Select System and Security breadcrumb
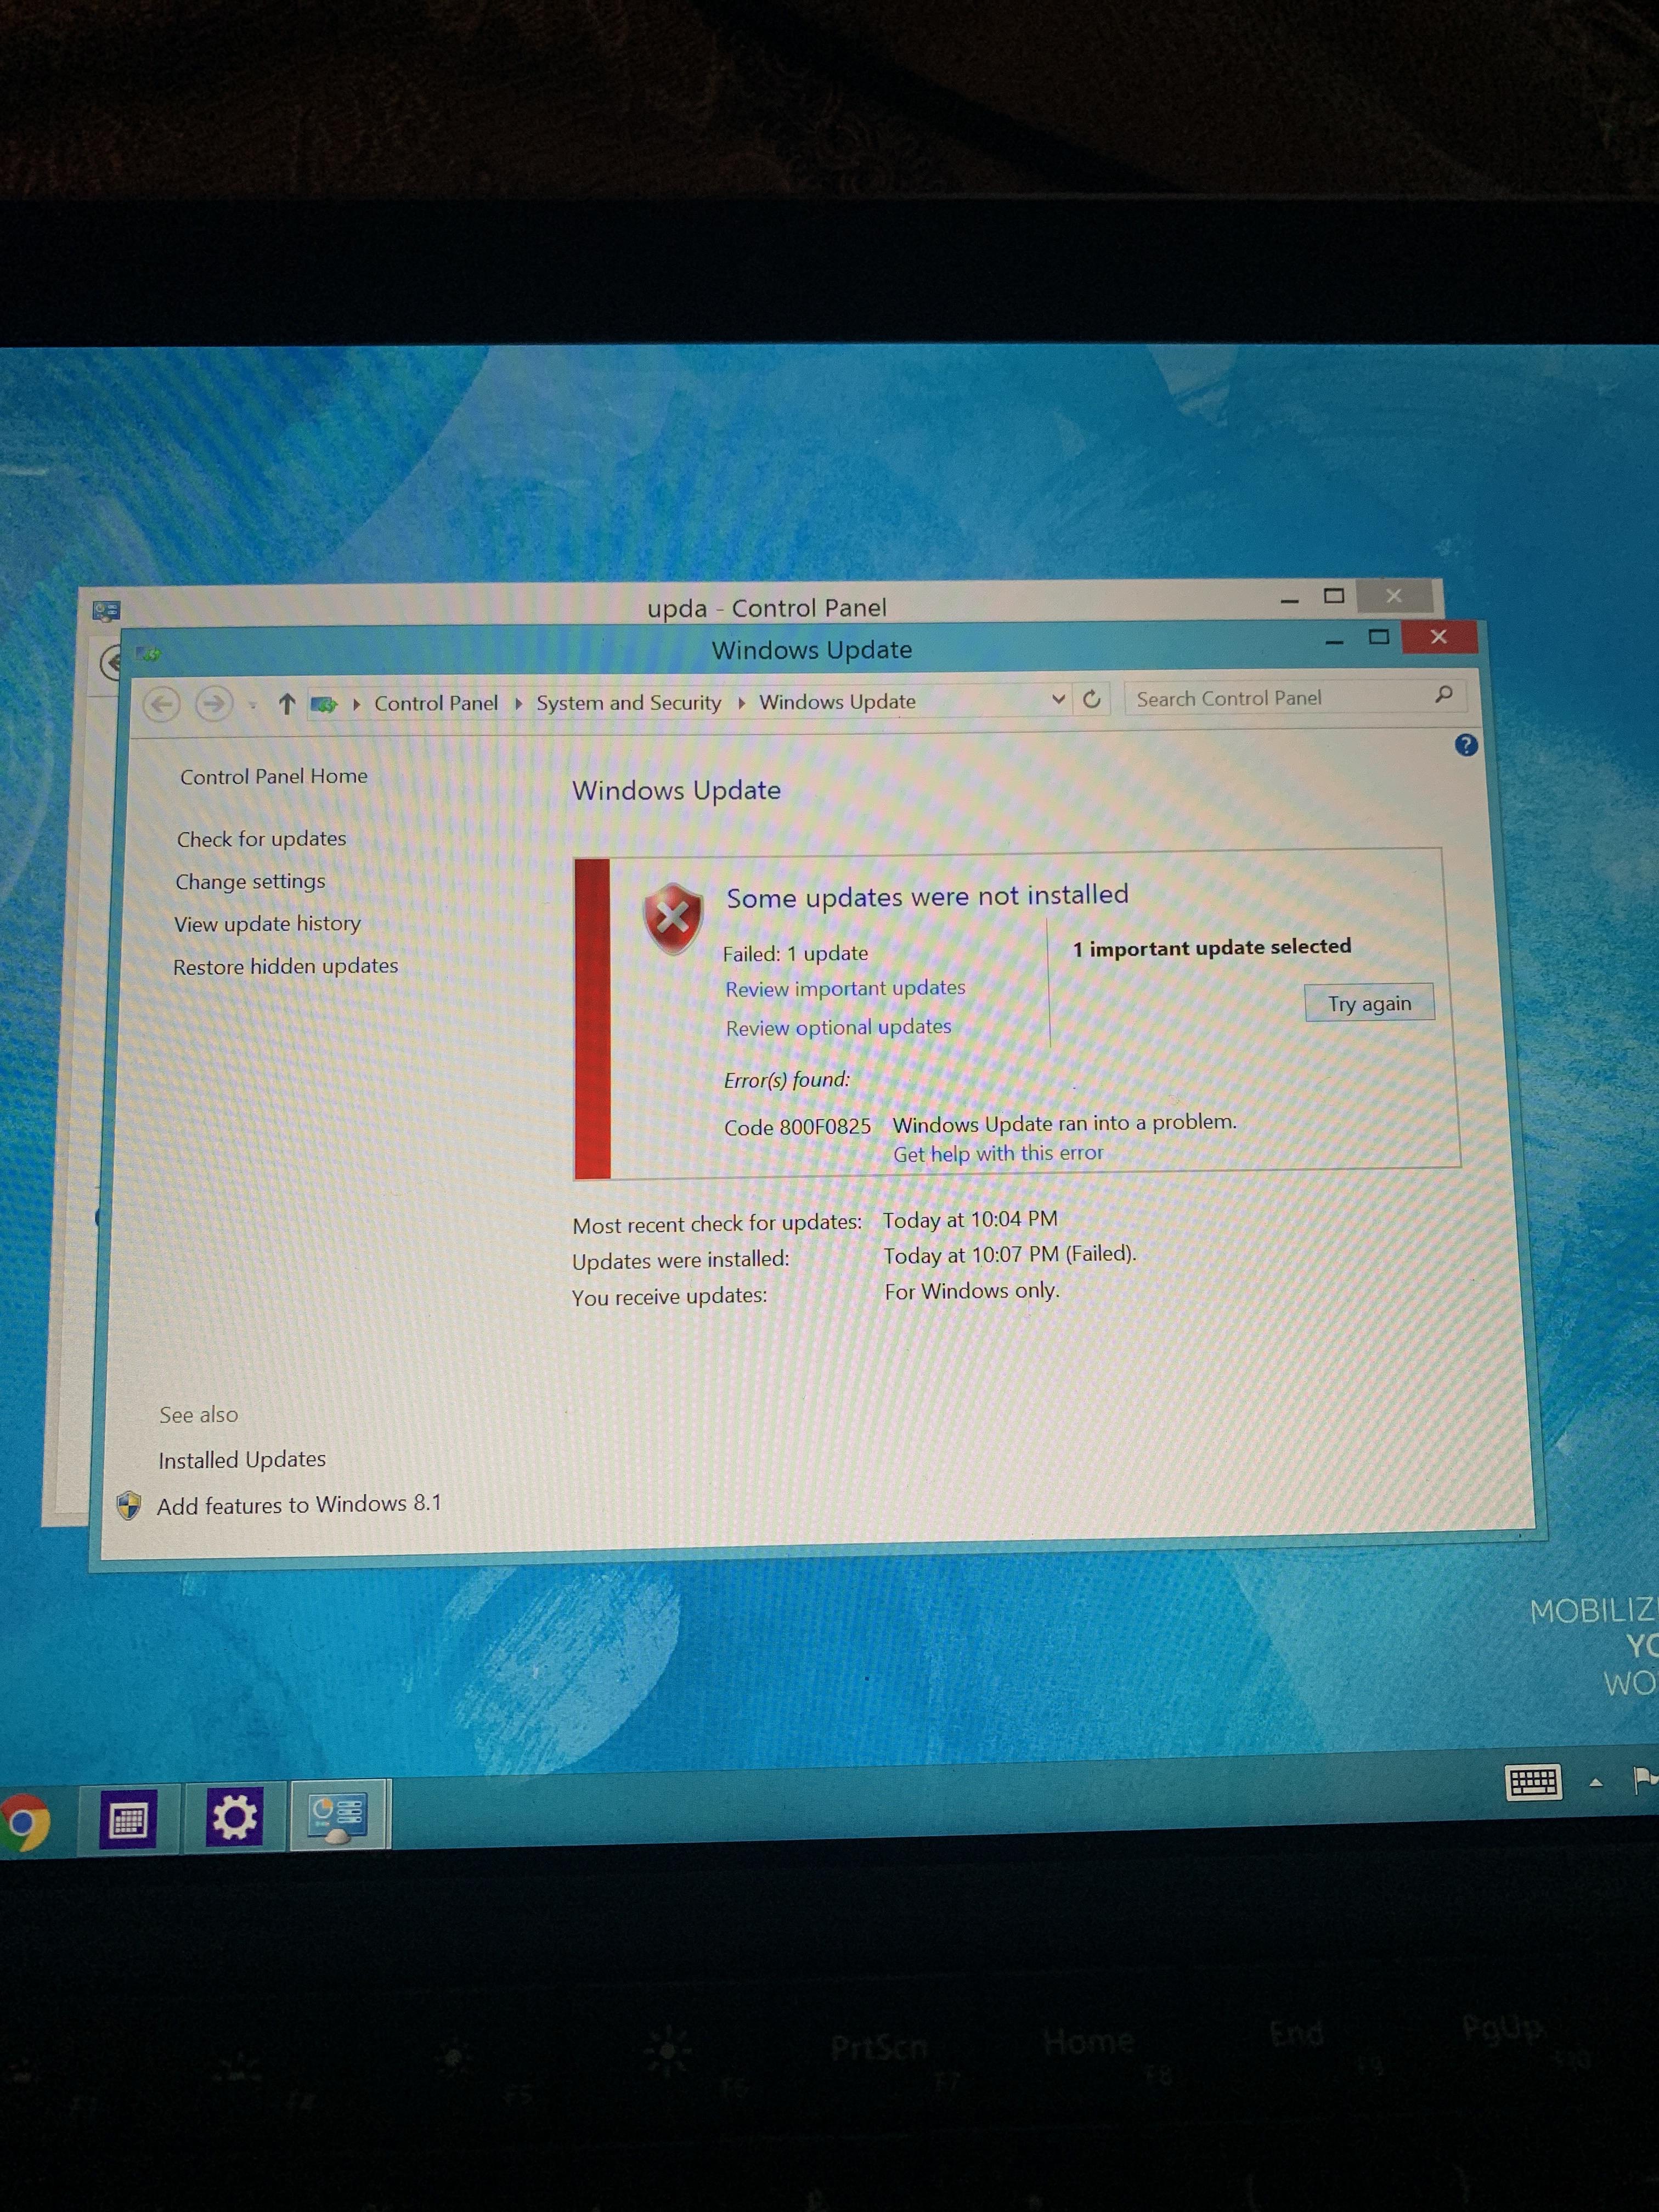The image size is (1659, 2212). point(628,702)
